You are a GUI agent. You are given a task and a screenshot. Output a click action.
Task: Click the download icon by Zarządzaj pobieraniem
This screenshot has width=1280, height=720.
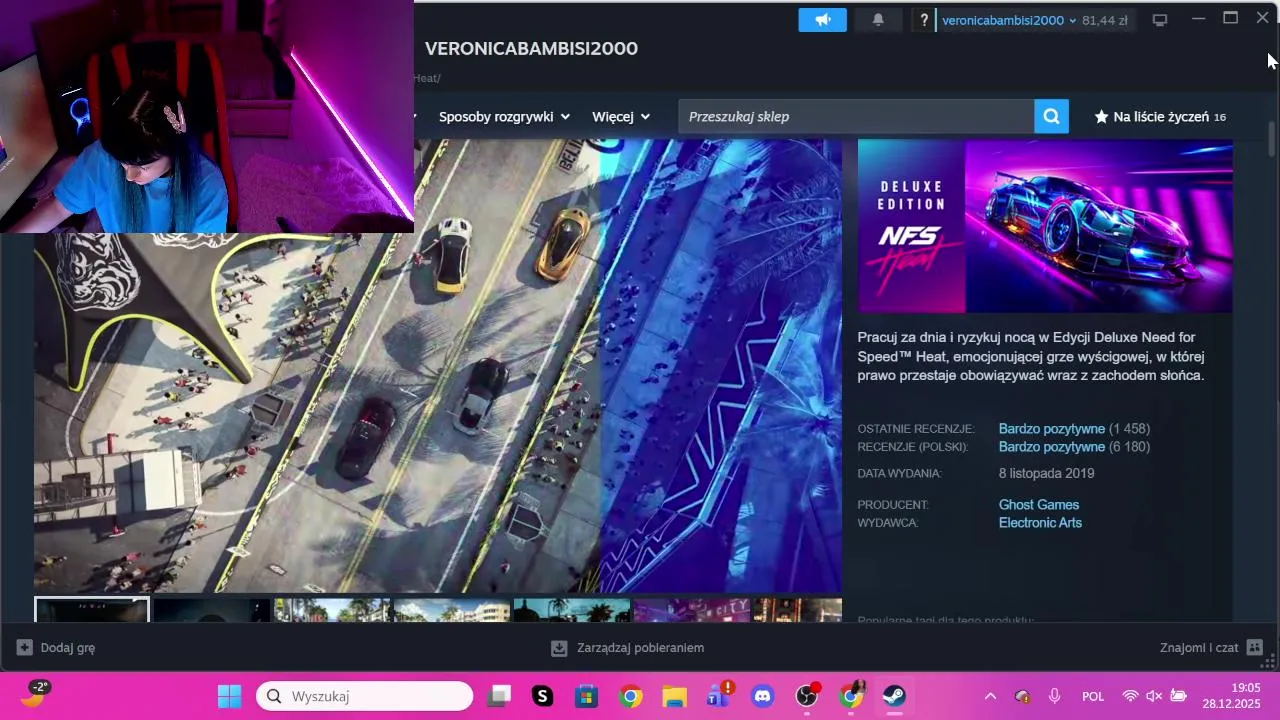point(559,648)
